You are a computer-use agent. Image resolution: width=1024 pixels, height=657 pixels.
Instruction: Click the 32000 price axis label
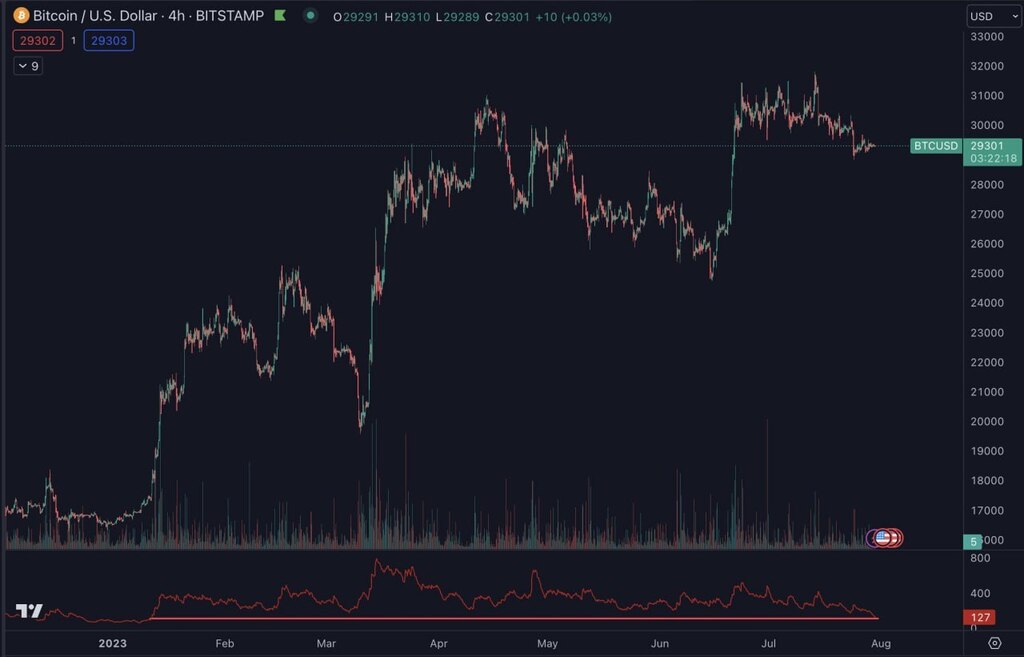pyautogui.click(x=987, y=66)
